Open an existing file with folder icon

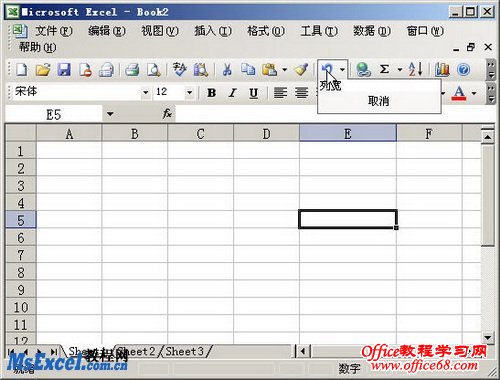[43, 70]
